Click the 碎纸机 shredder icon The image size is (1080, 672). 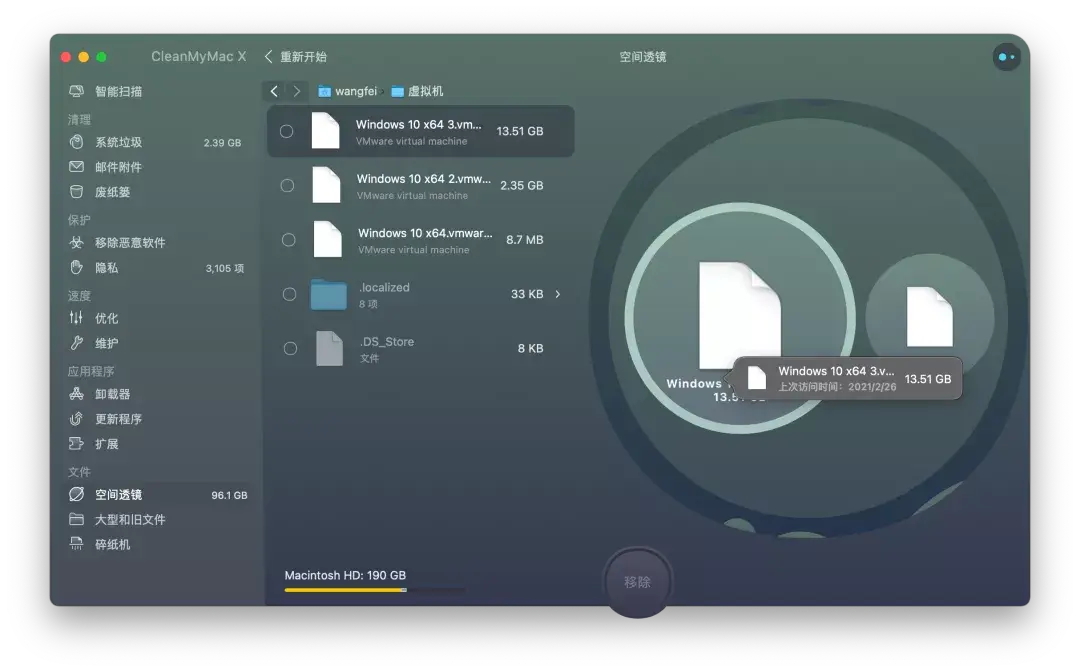tap(76, 544)
